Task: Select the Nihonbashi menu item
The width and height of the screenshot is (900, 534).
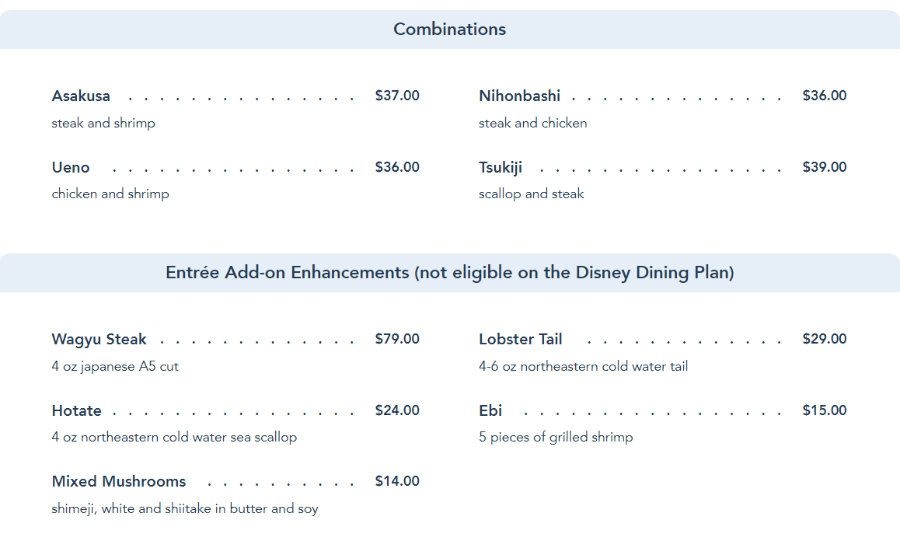Action: point(519,96)
